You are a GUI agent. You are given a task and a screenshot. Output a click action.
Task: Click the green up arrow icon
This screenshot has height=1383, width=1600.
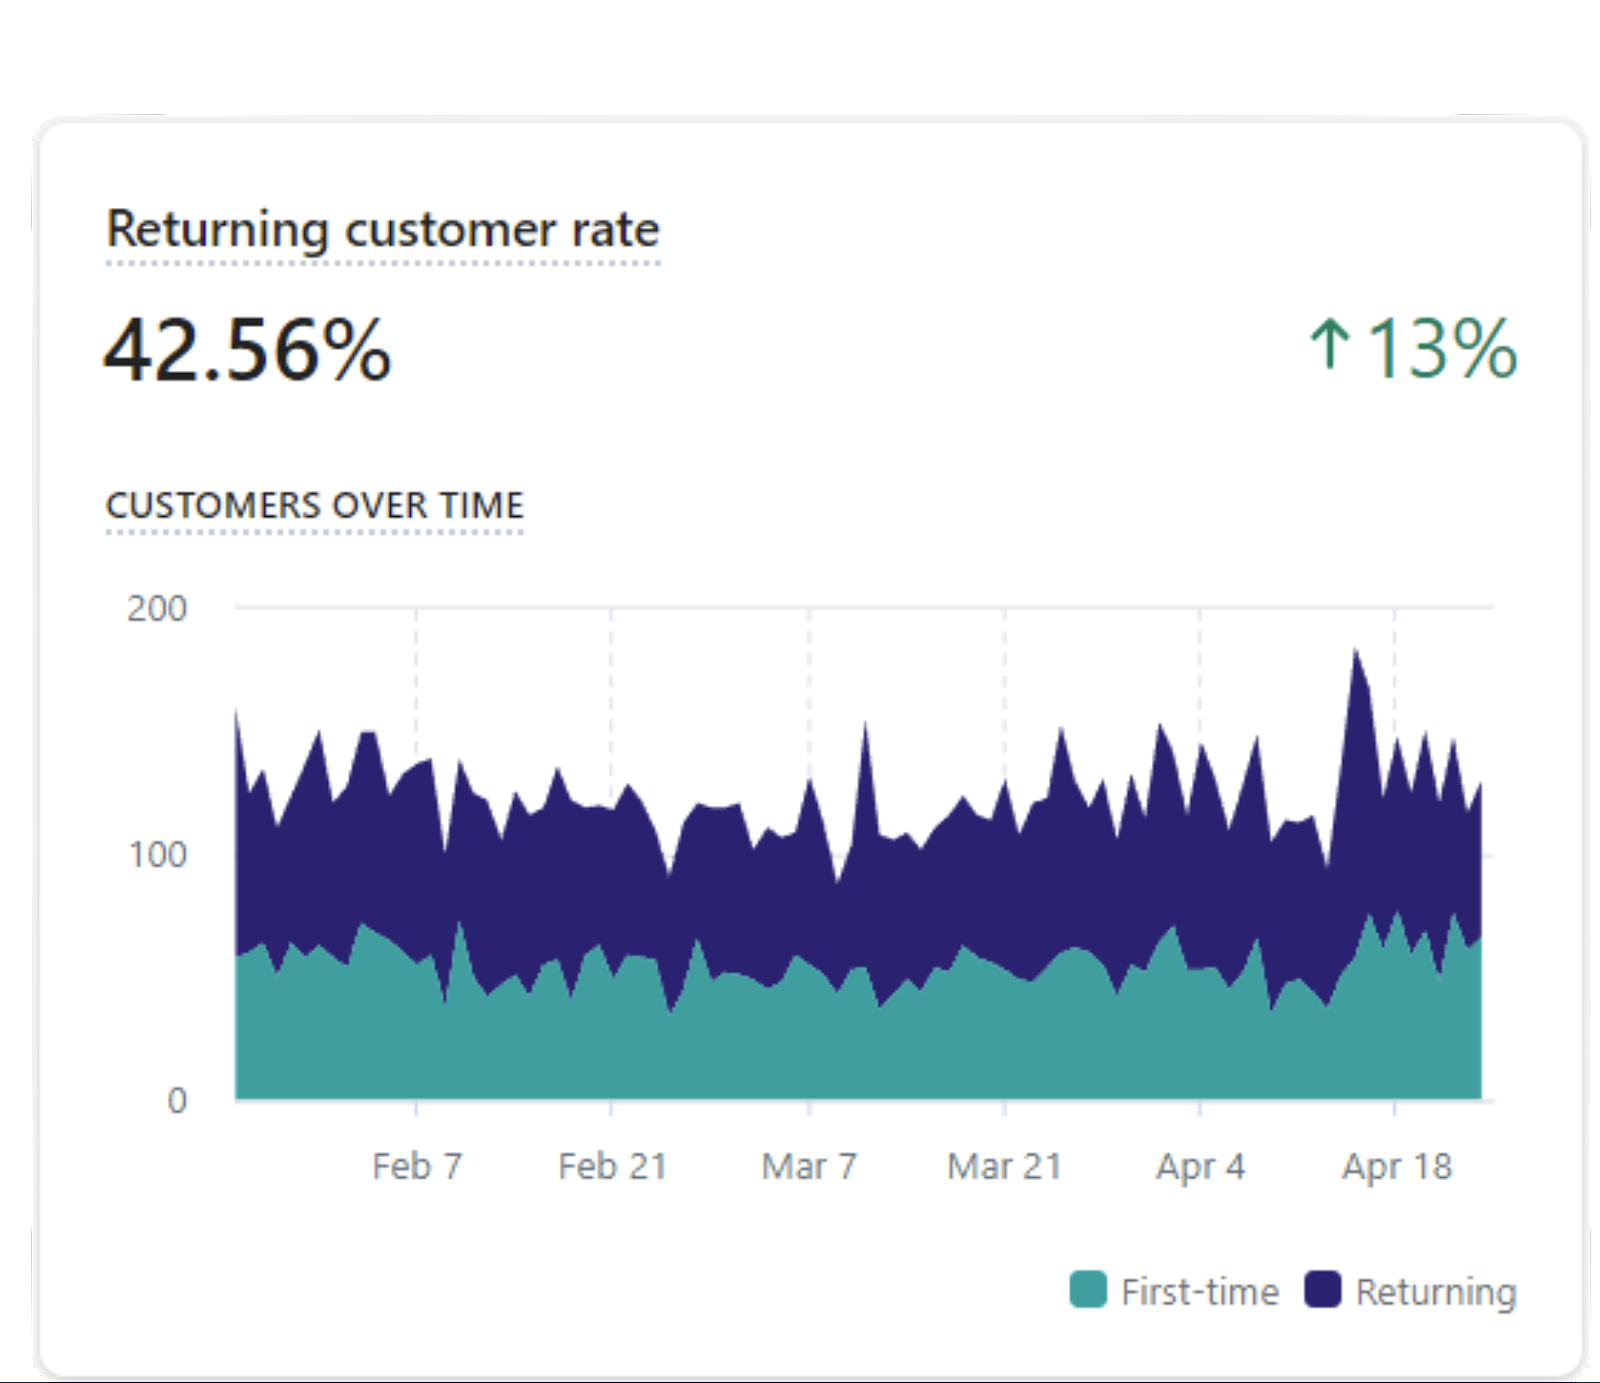[1330, 345]
